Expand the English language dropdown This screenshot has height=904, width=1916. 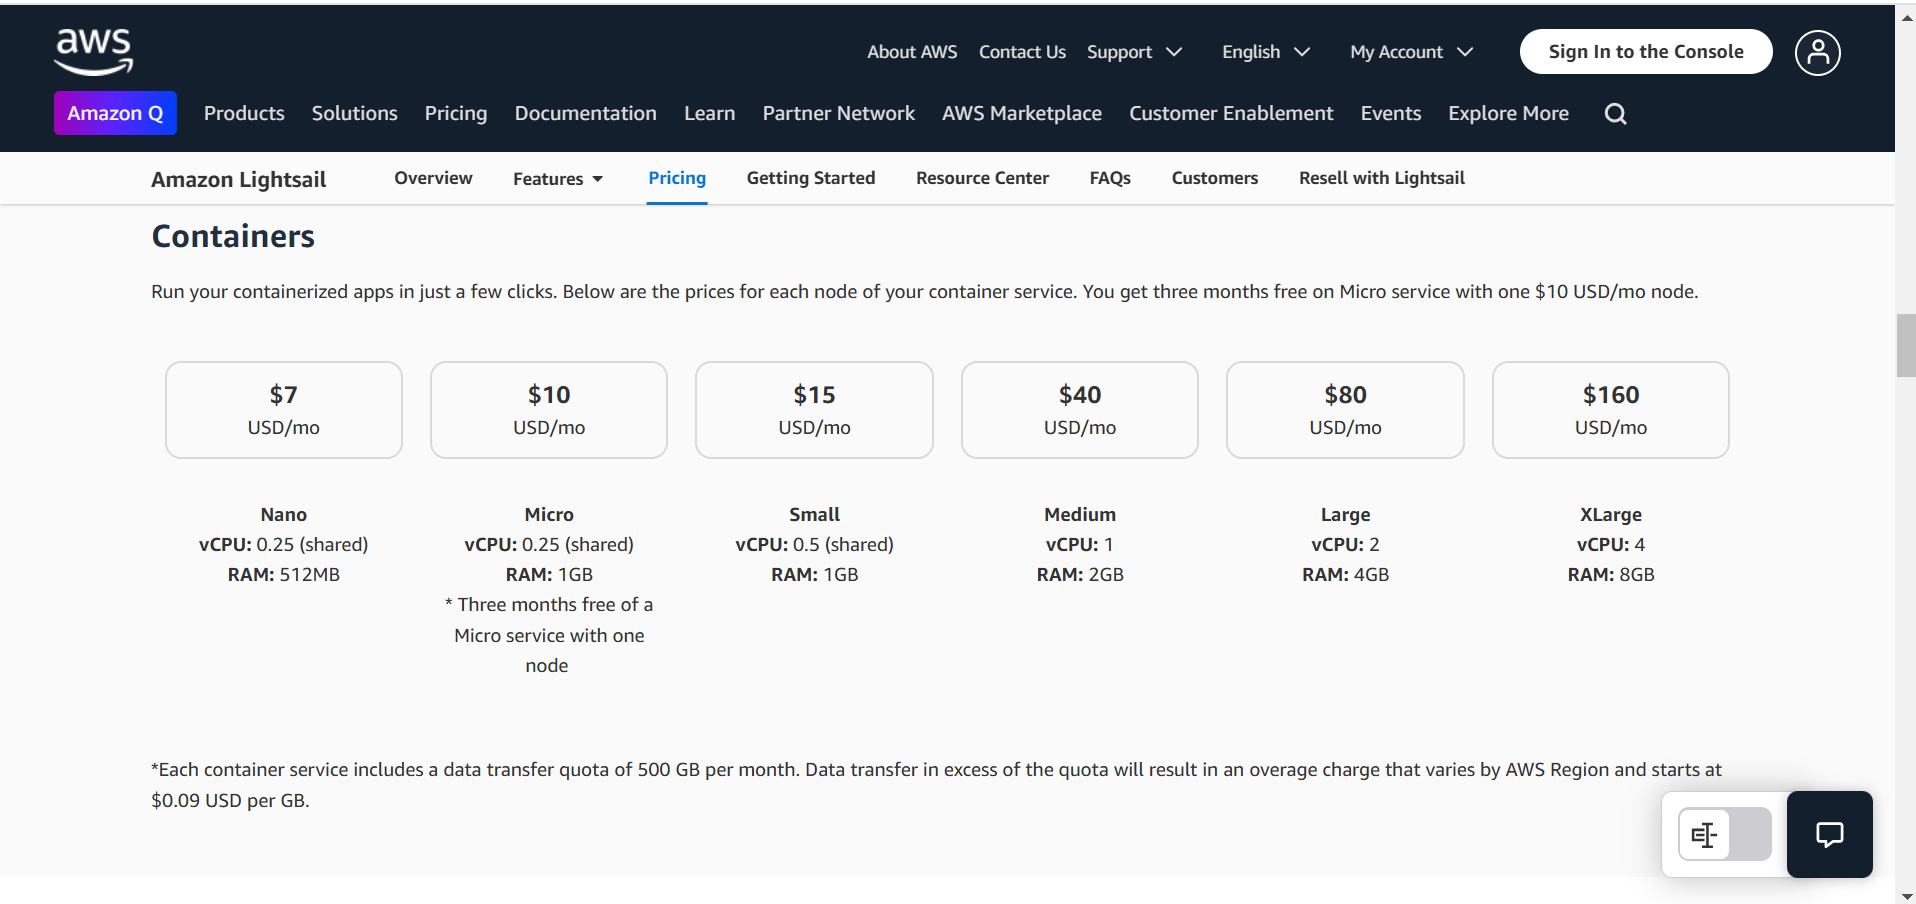pyautogui.click(x=1265, y=52)
